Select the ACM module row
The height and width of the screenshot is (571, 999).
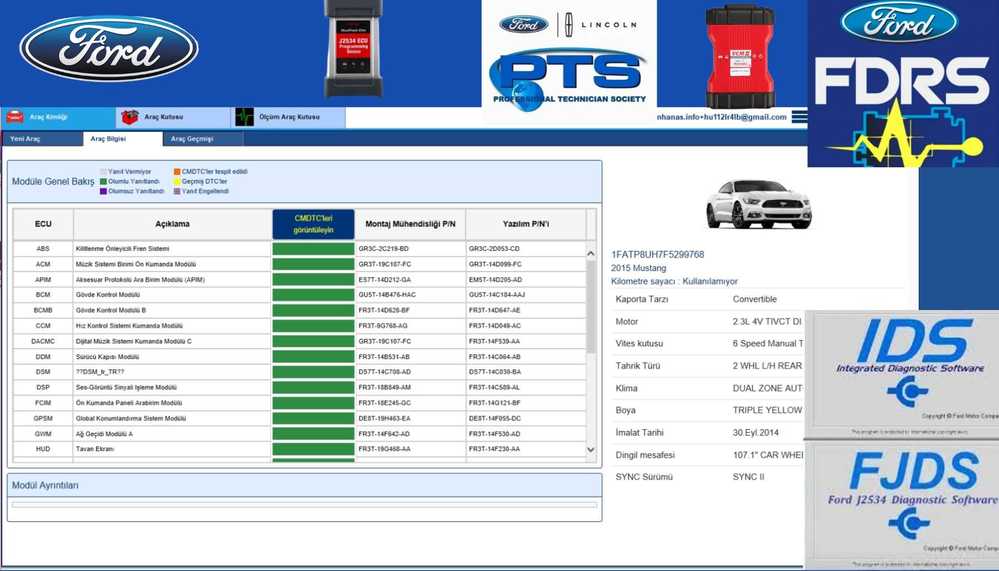pyautogui.click(x=299, y=264)
